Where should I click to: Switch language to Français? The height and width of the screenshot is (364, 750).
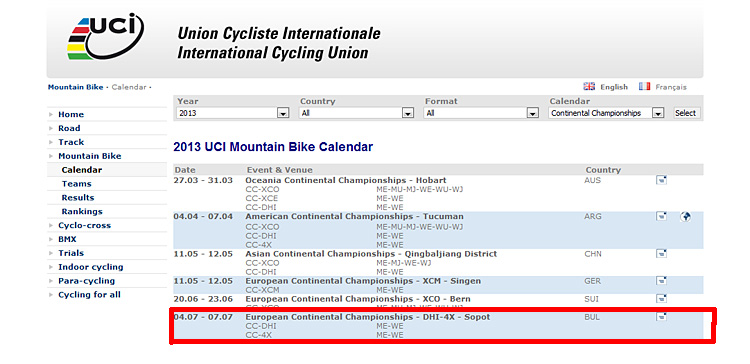point(671,87)
